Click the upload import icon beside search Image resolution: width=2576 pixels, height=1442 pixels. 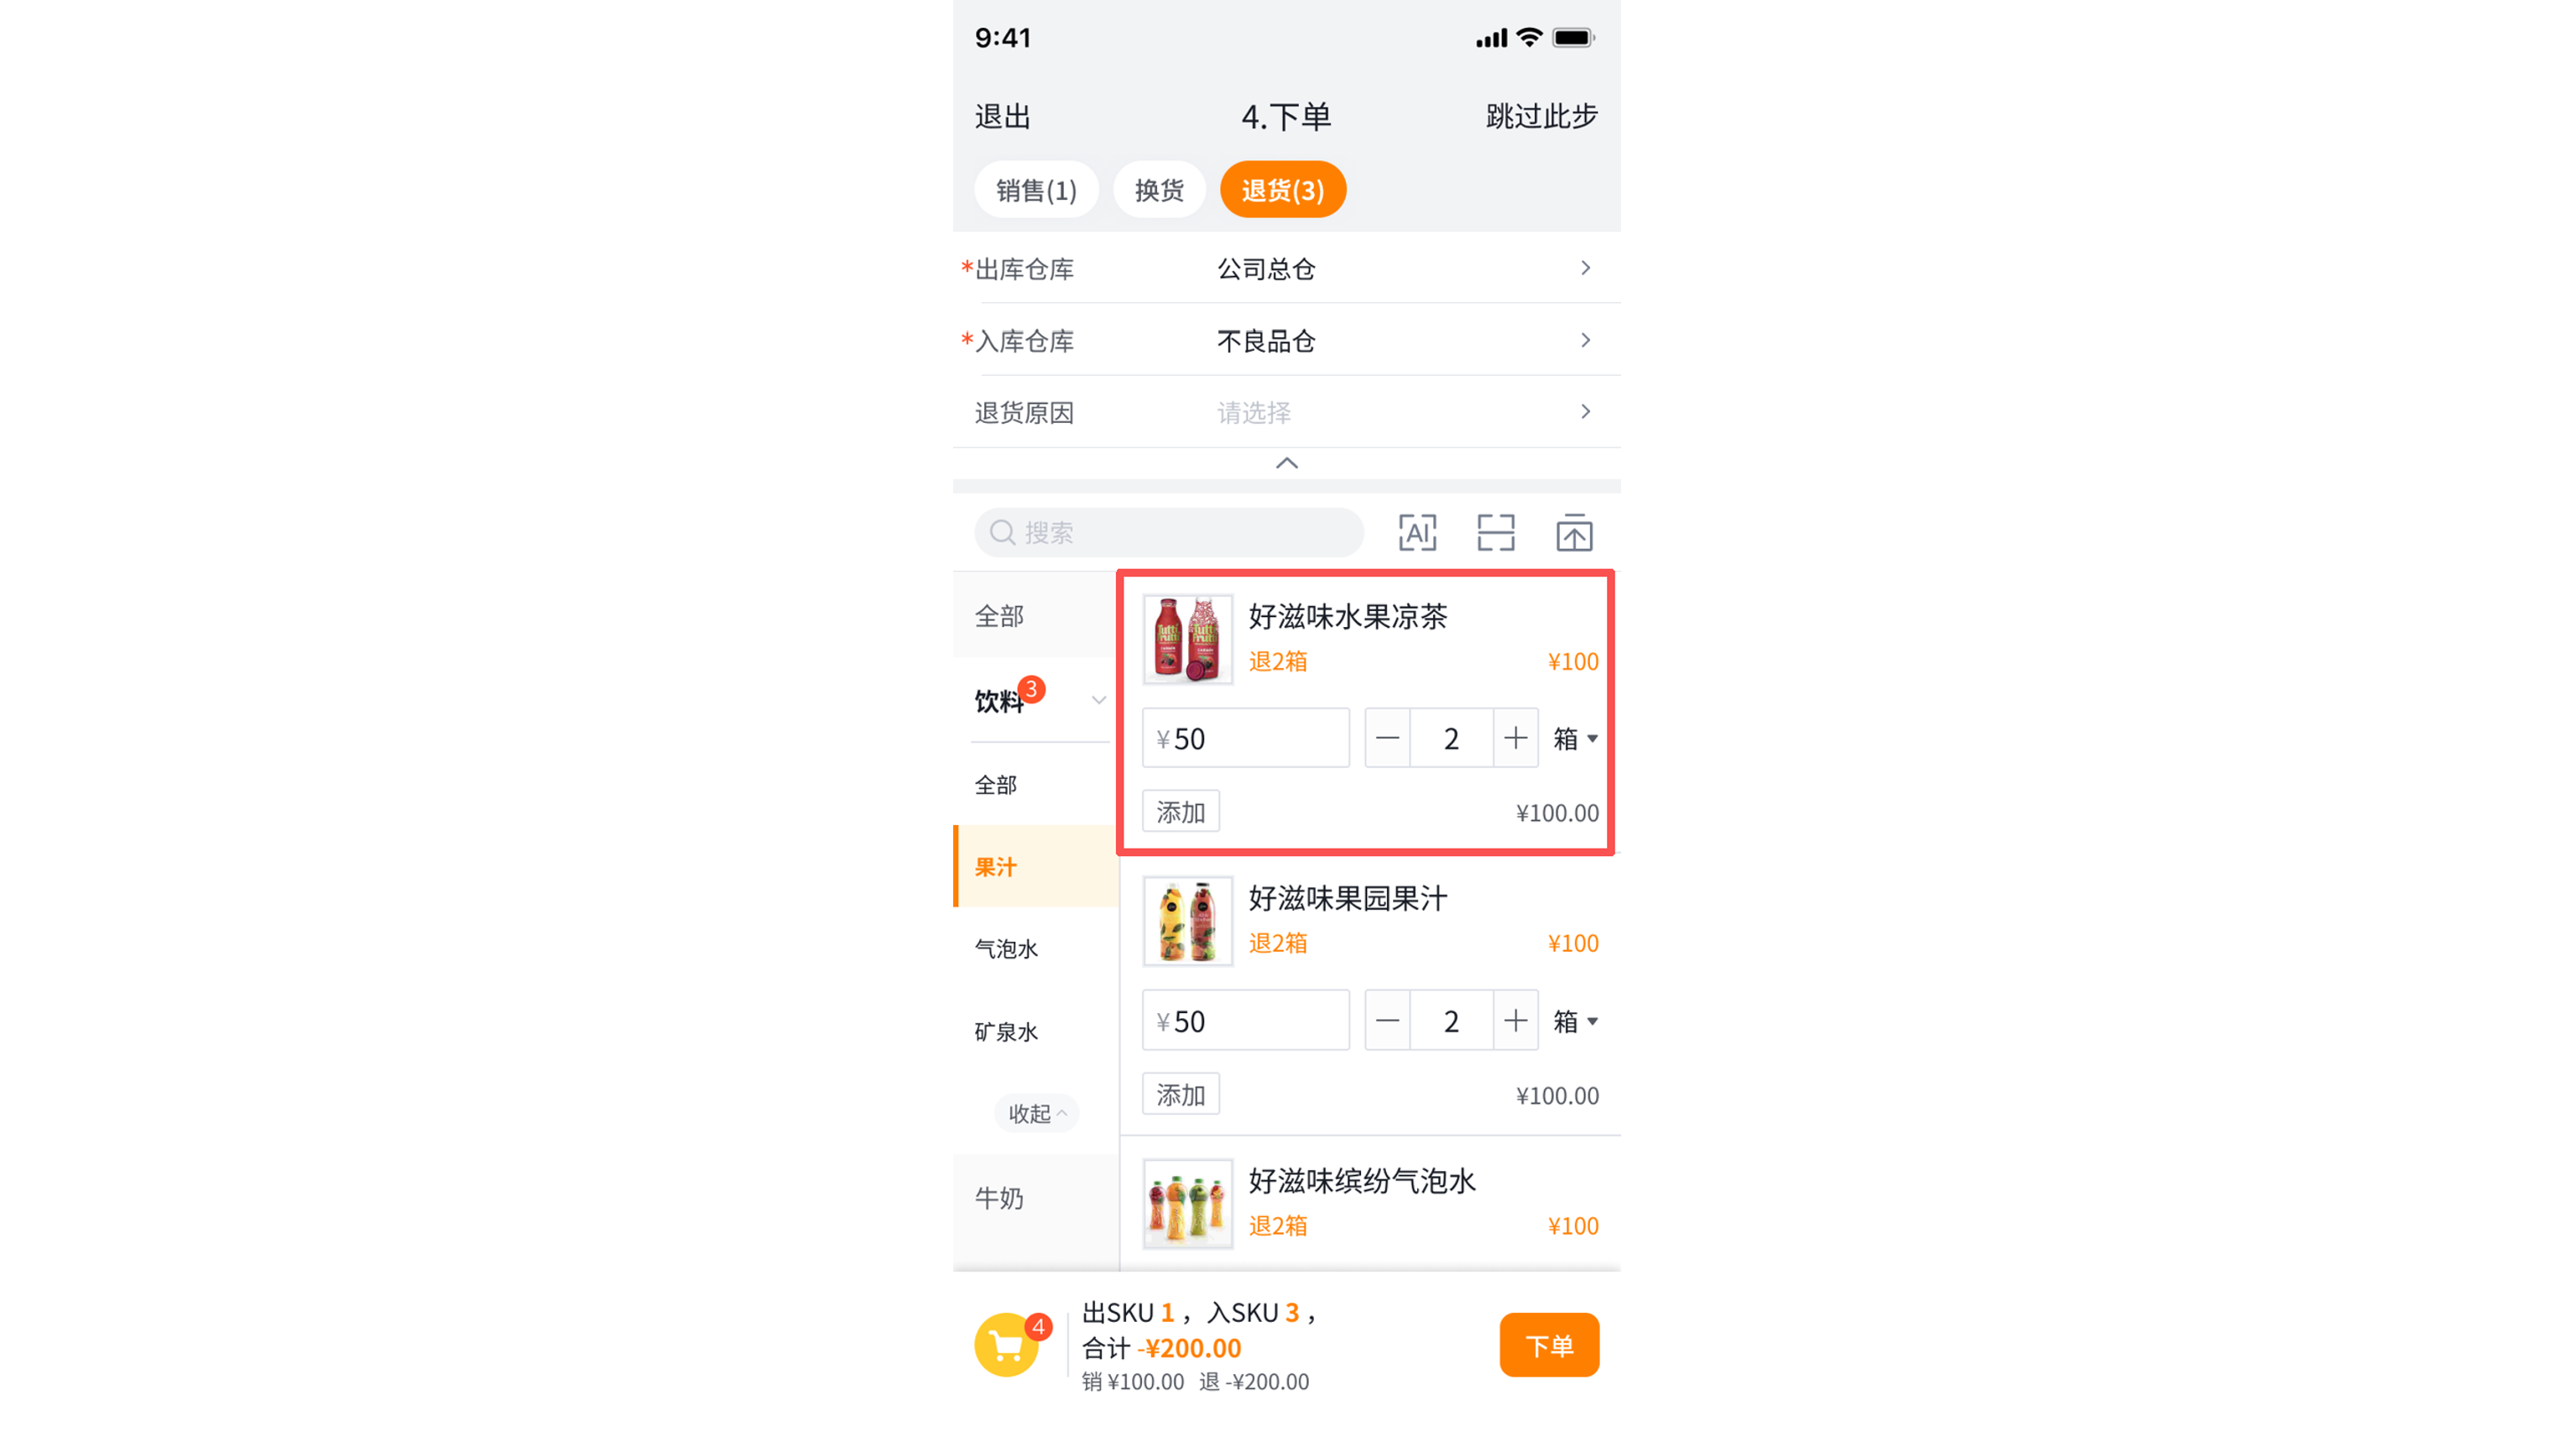pos(1573,533)
